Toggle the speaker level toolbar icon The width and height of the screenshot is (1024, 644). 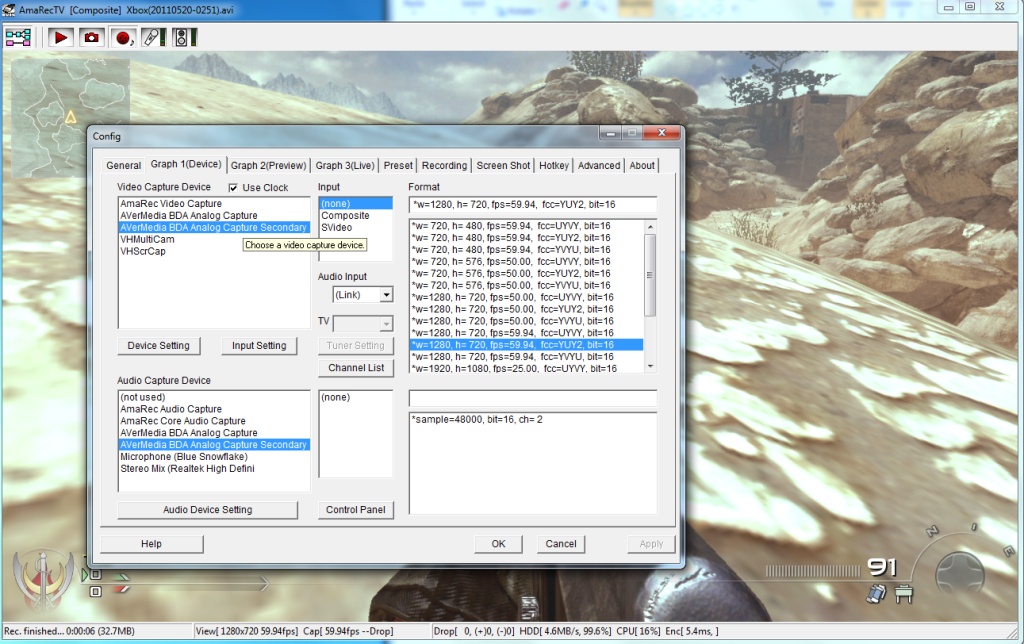tap(183, 37)
